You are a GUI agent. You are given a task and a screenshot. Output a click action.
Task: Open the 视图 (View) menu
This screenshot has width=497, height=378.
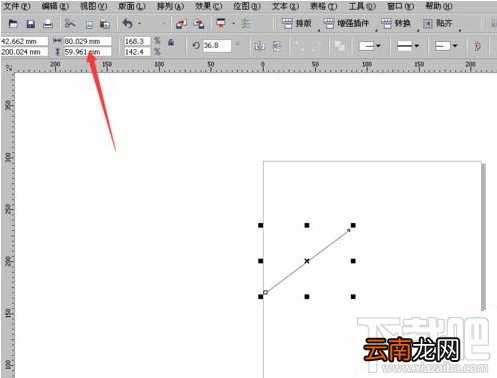tap(94, 6)
